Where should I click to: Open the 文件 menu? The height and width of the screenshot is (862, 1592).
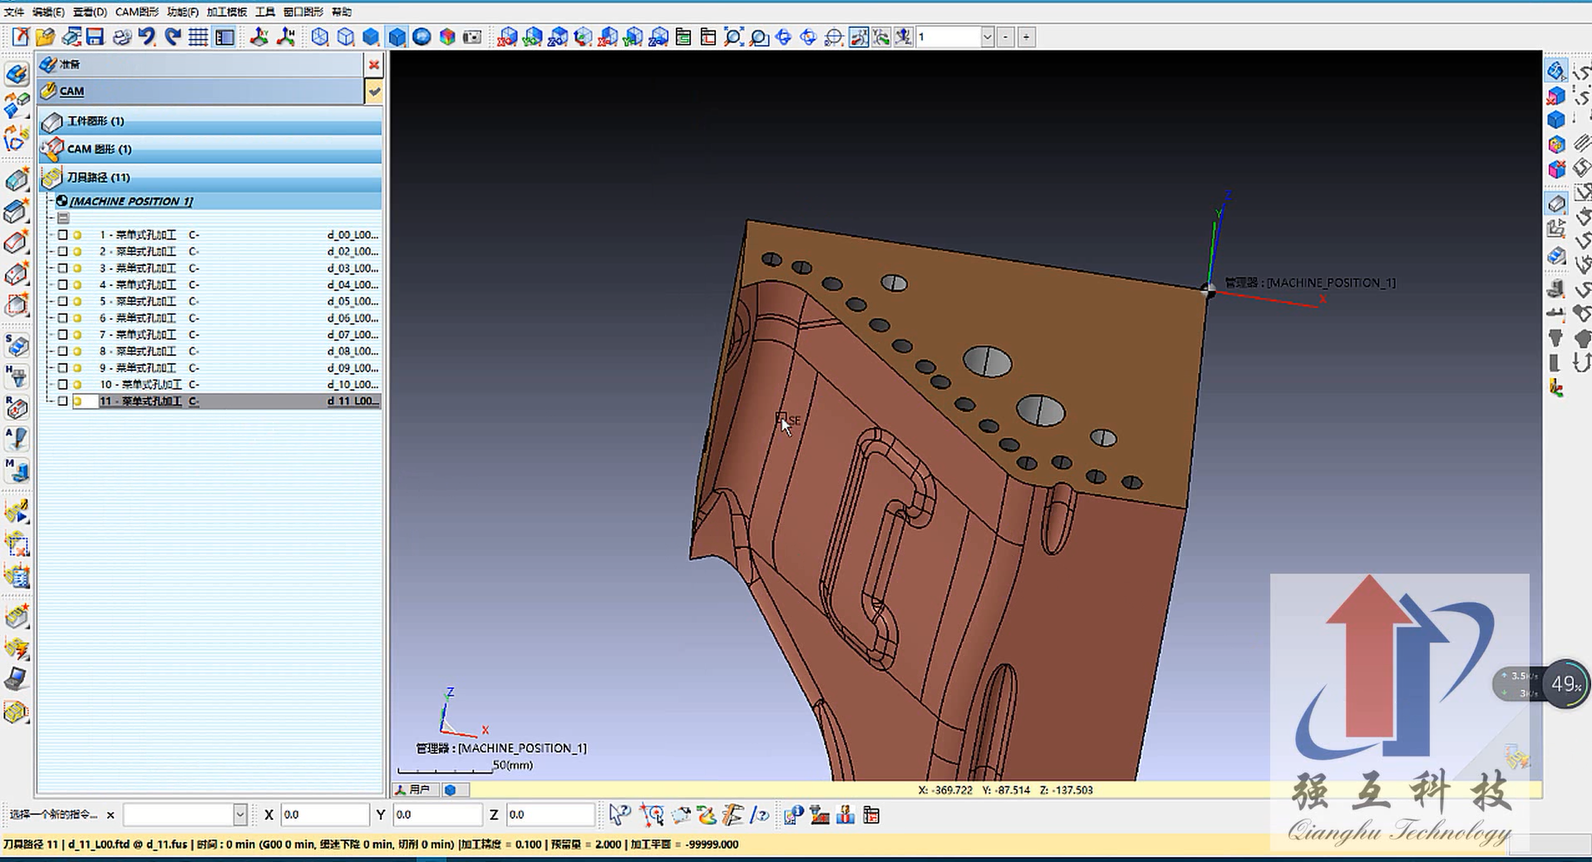[x=14, y=12]
